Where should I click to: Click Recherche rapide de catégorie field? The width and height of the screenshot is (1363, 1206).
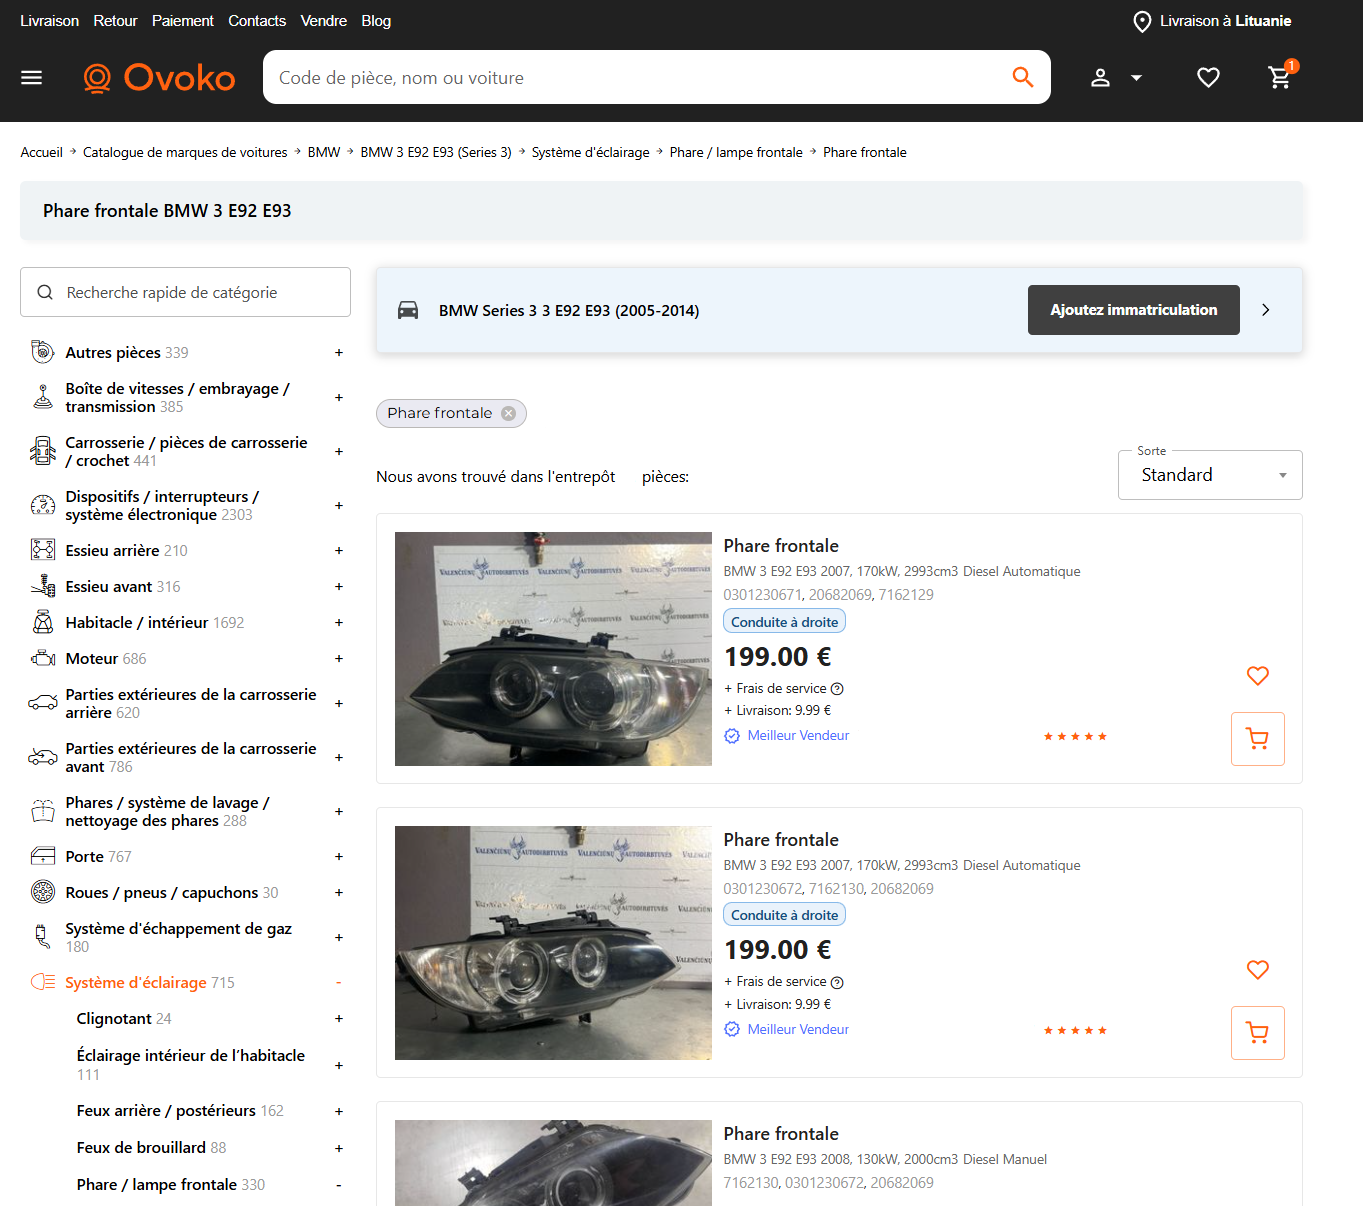pos(185,292)
